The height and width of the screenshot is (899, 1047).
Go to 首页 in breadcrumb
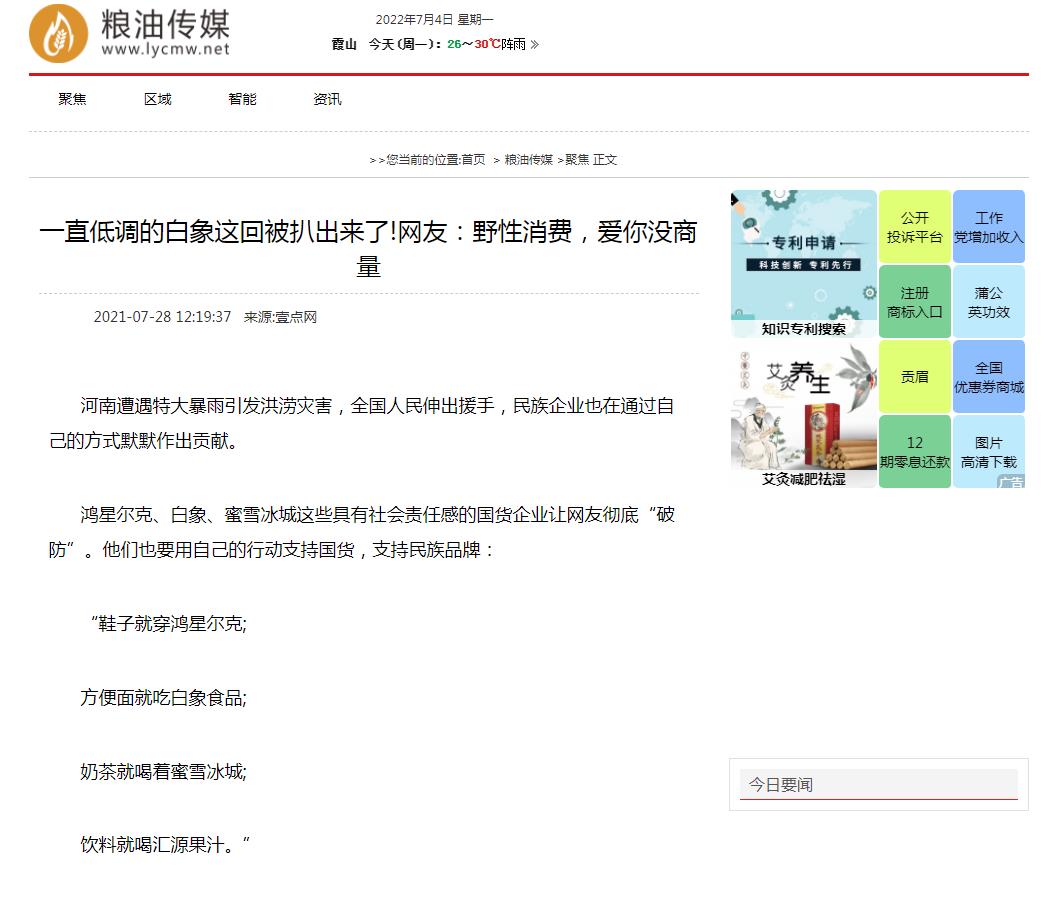click(x=473, y=160)
